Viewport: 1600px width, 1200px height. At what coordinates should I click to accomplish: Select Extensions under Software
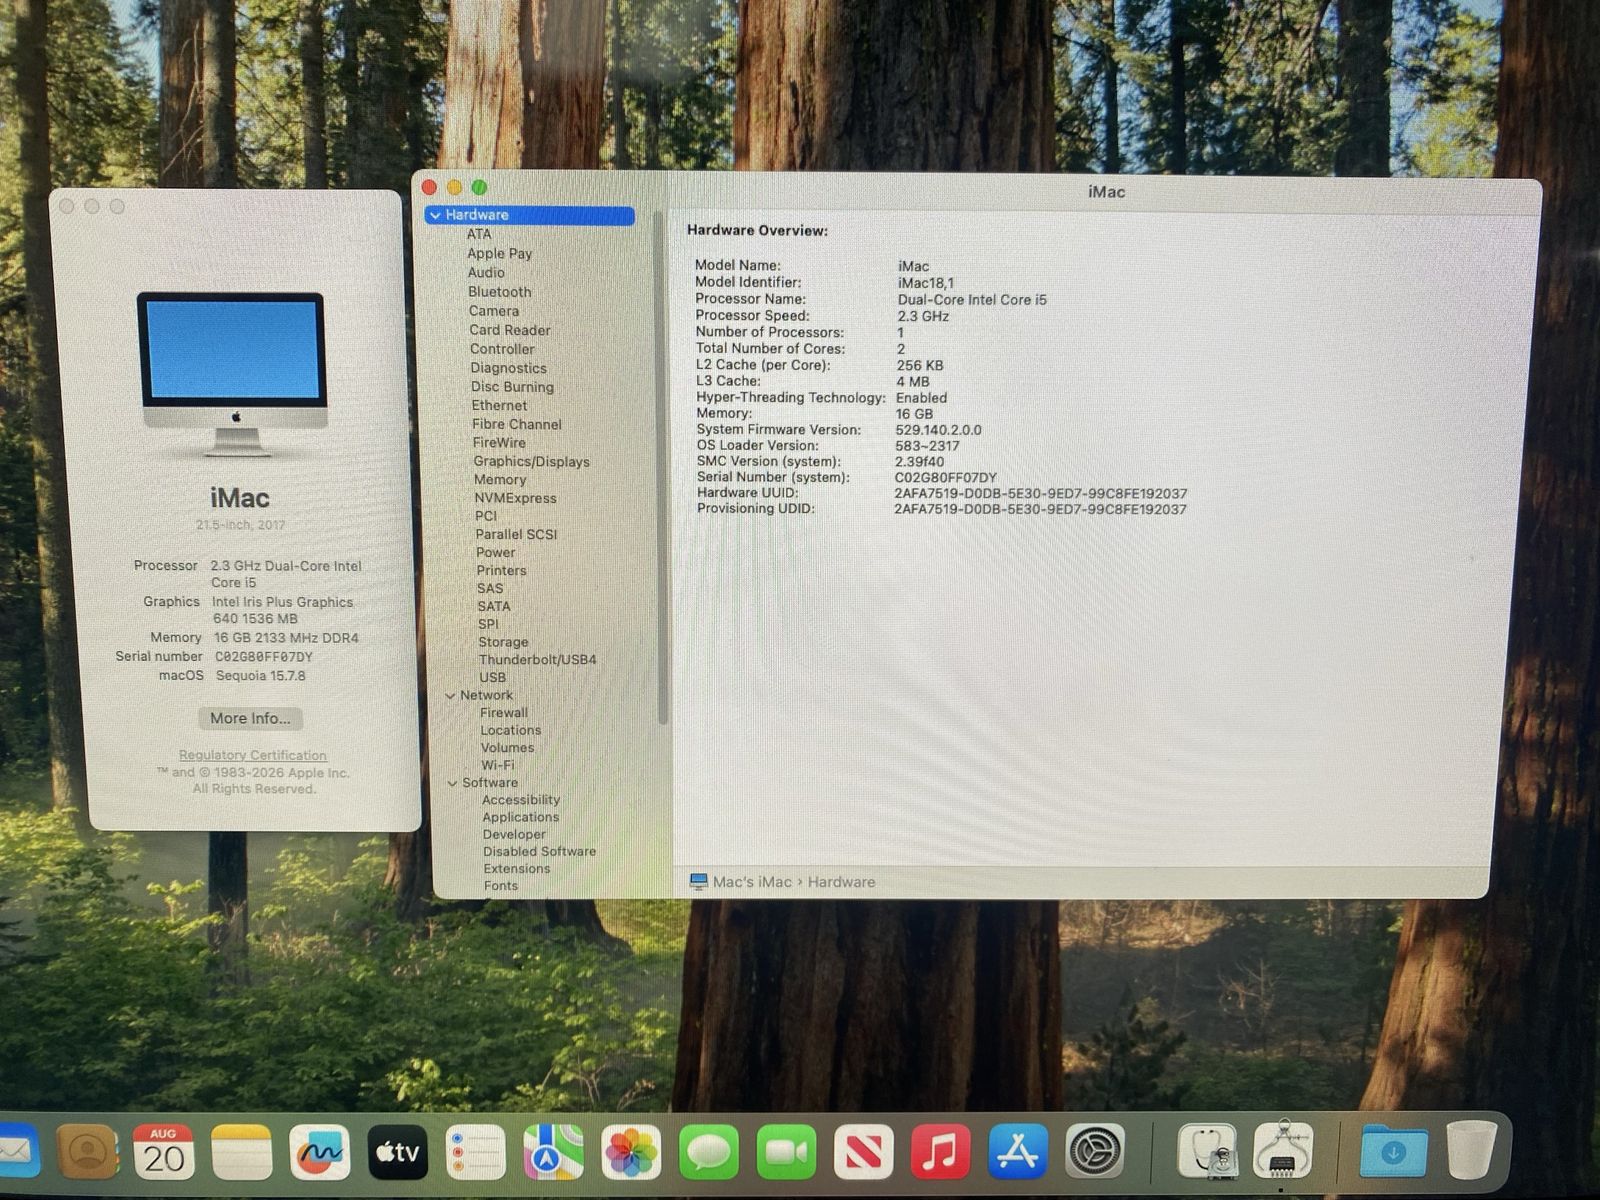[517, 868]
